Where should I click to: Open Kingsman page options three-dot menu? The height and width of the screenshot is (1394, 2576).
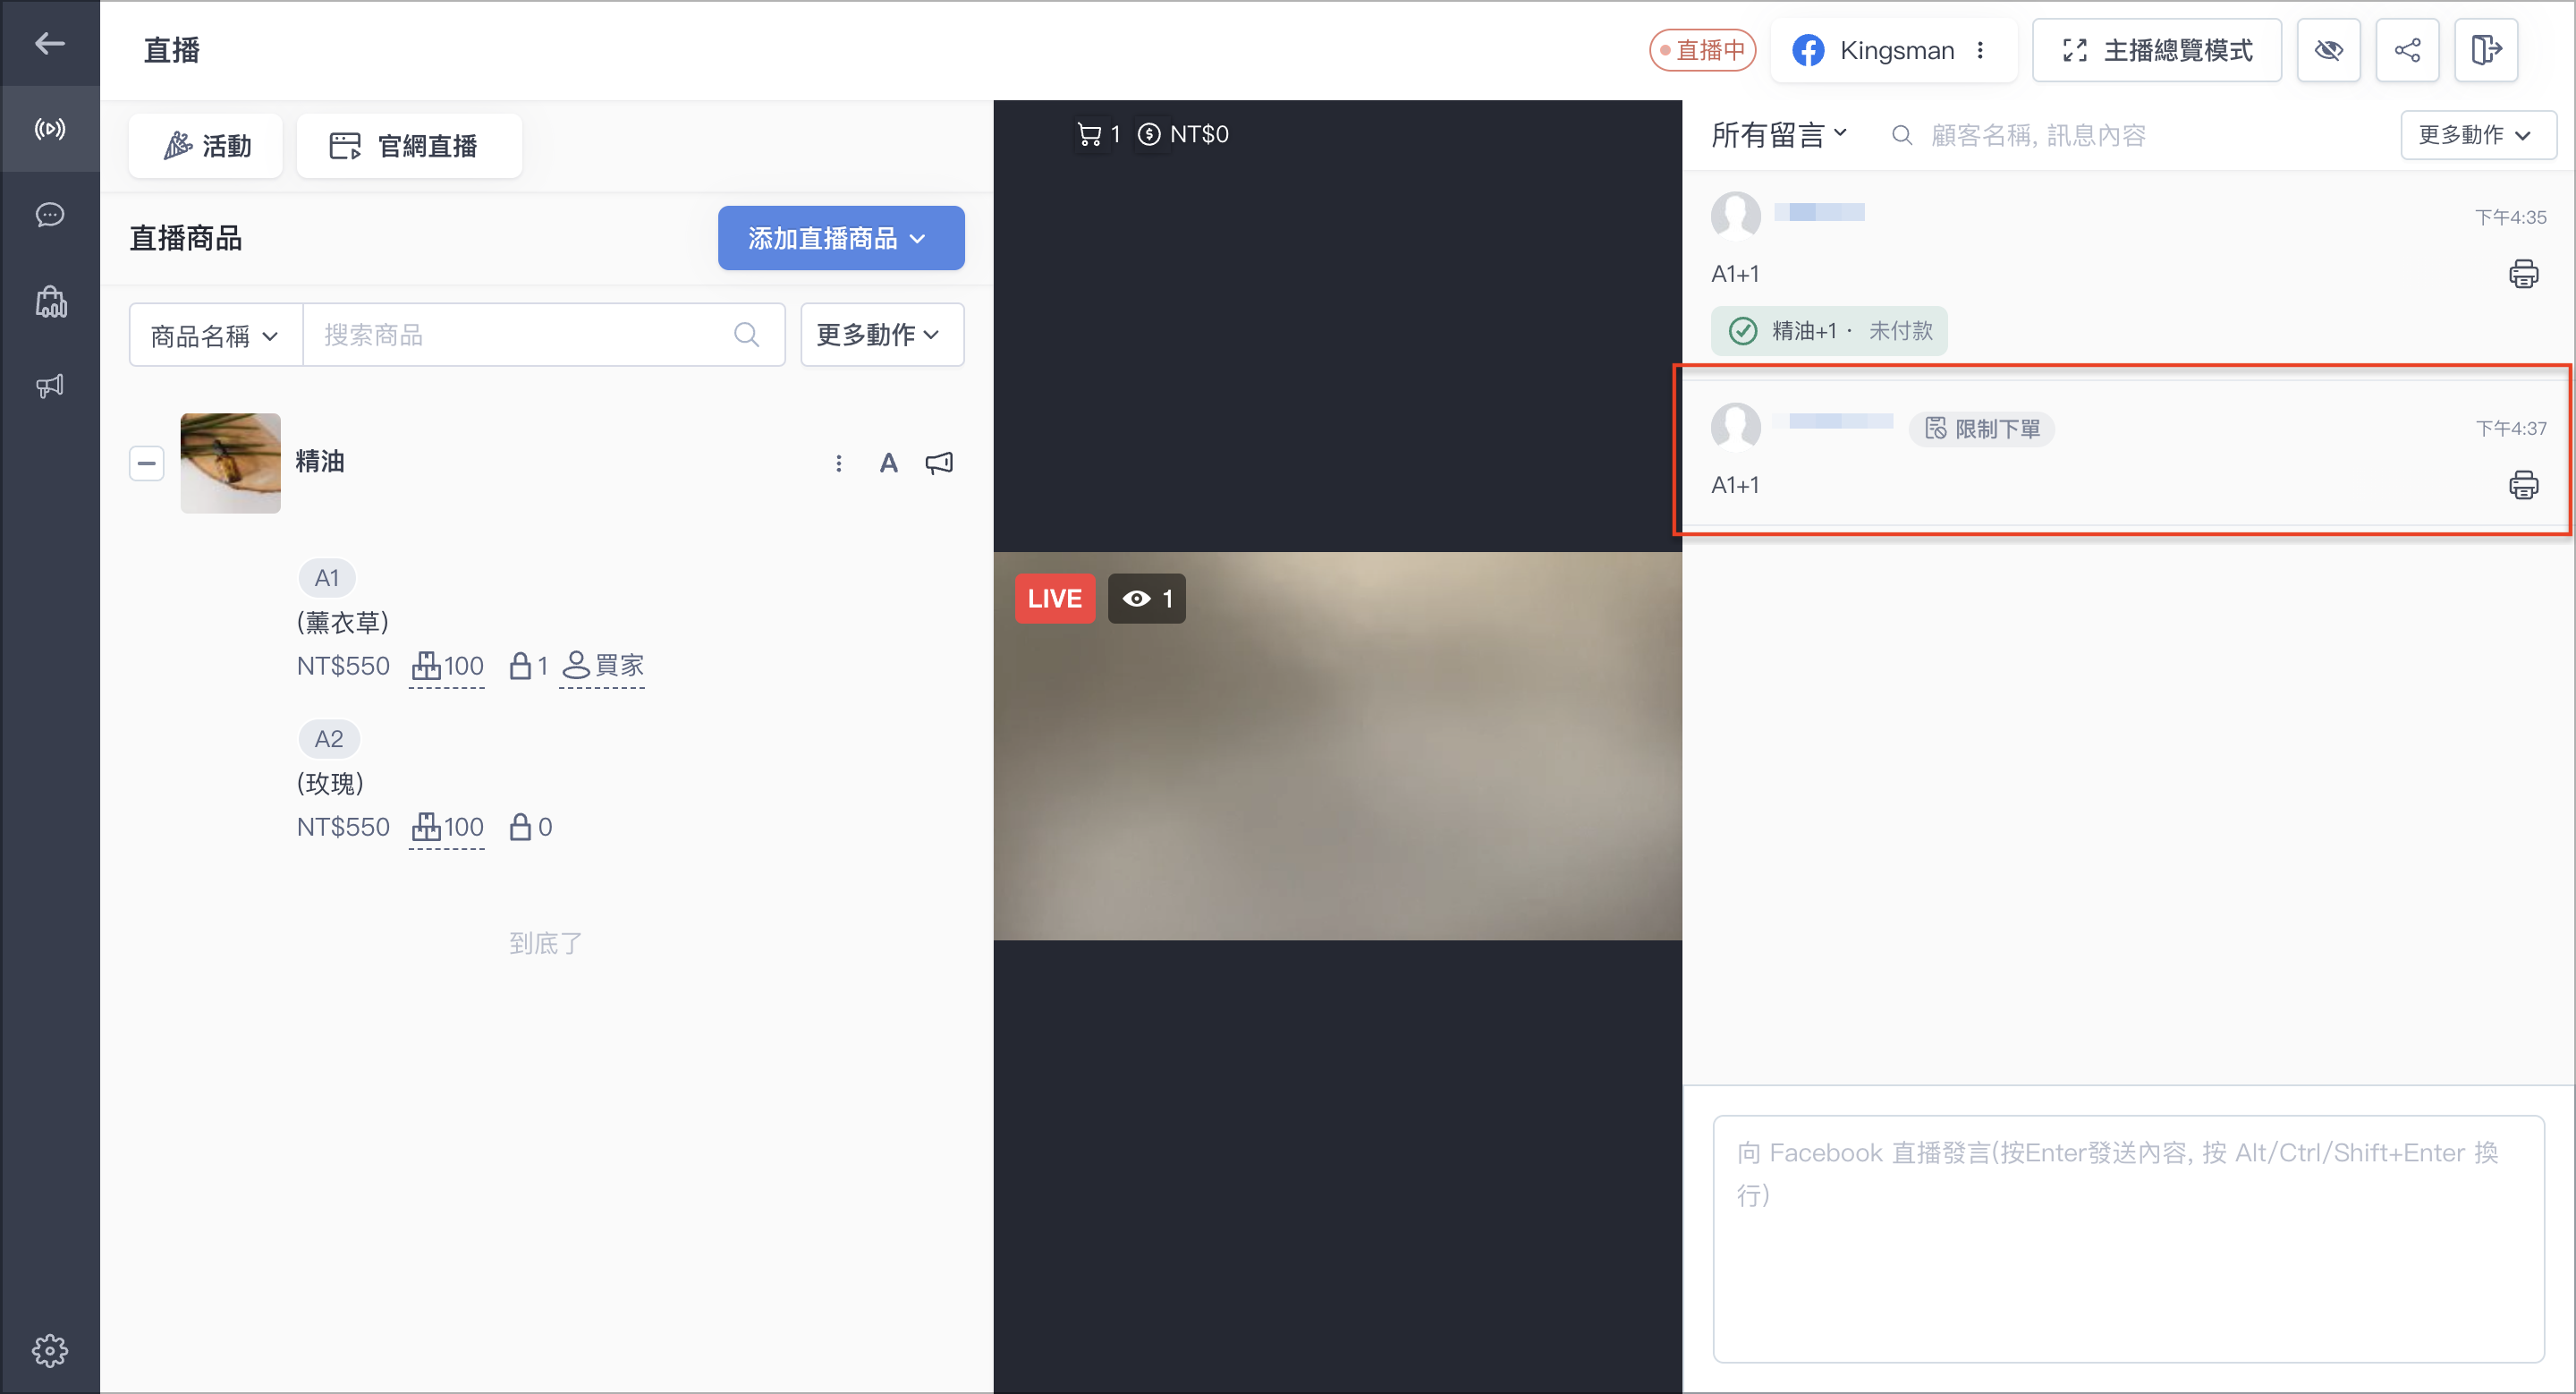pos(1980,50)
